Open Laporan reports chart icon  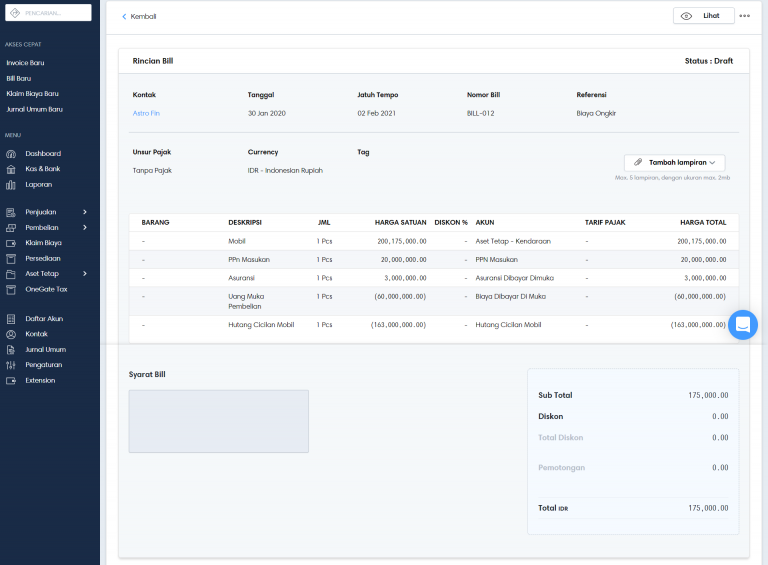tap(11, 185)
